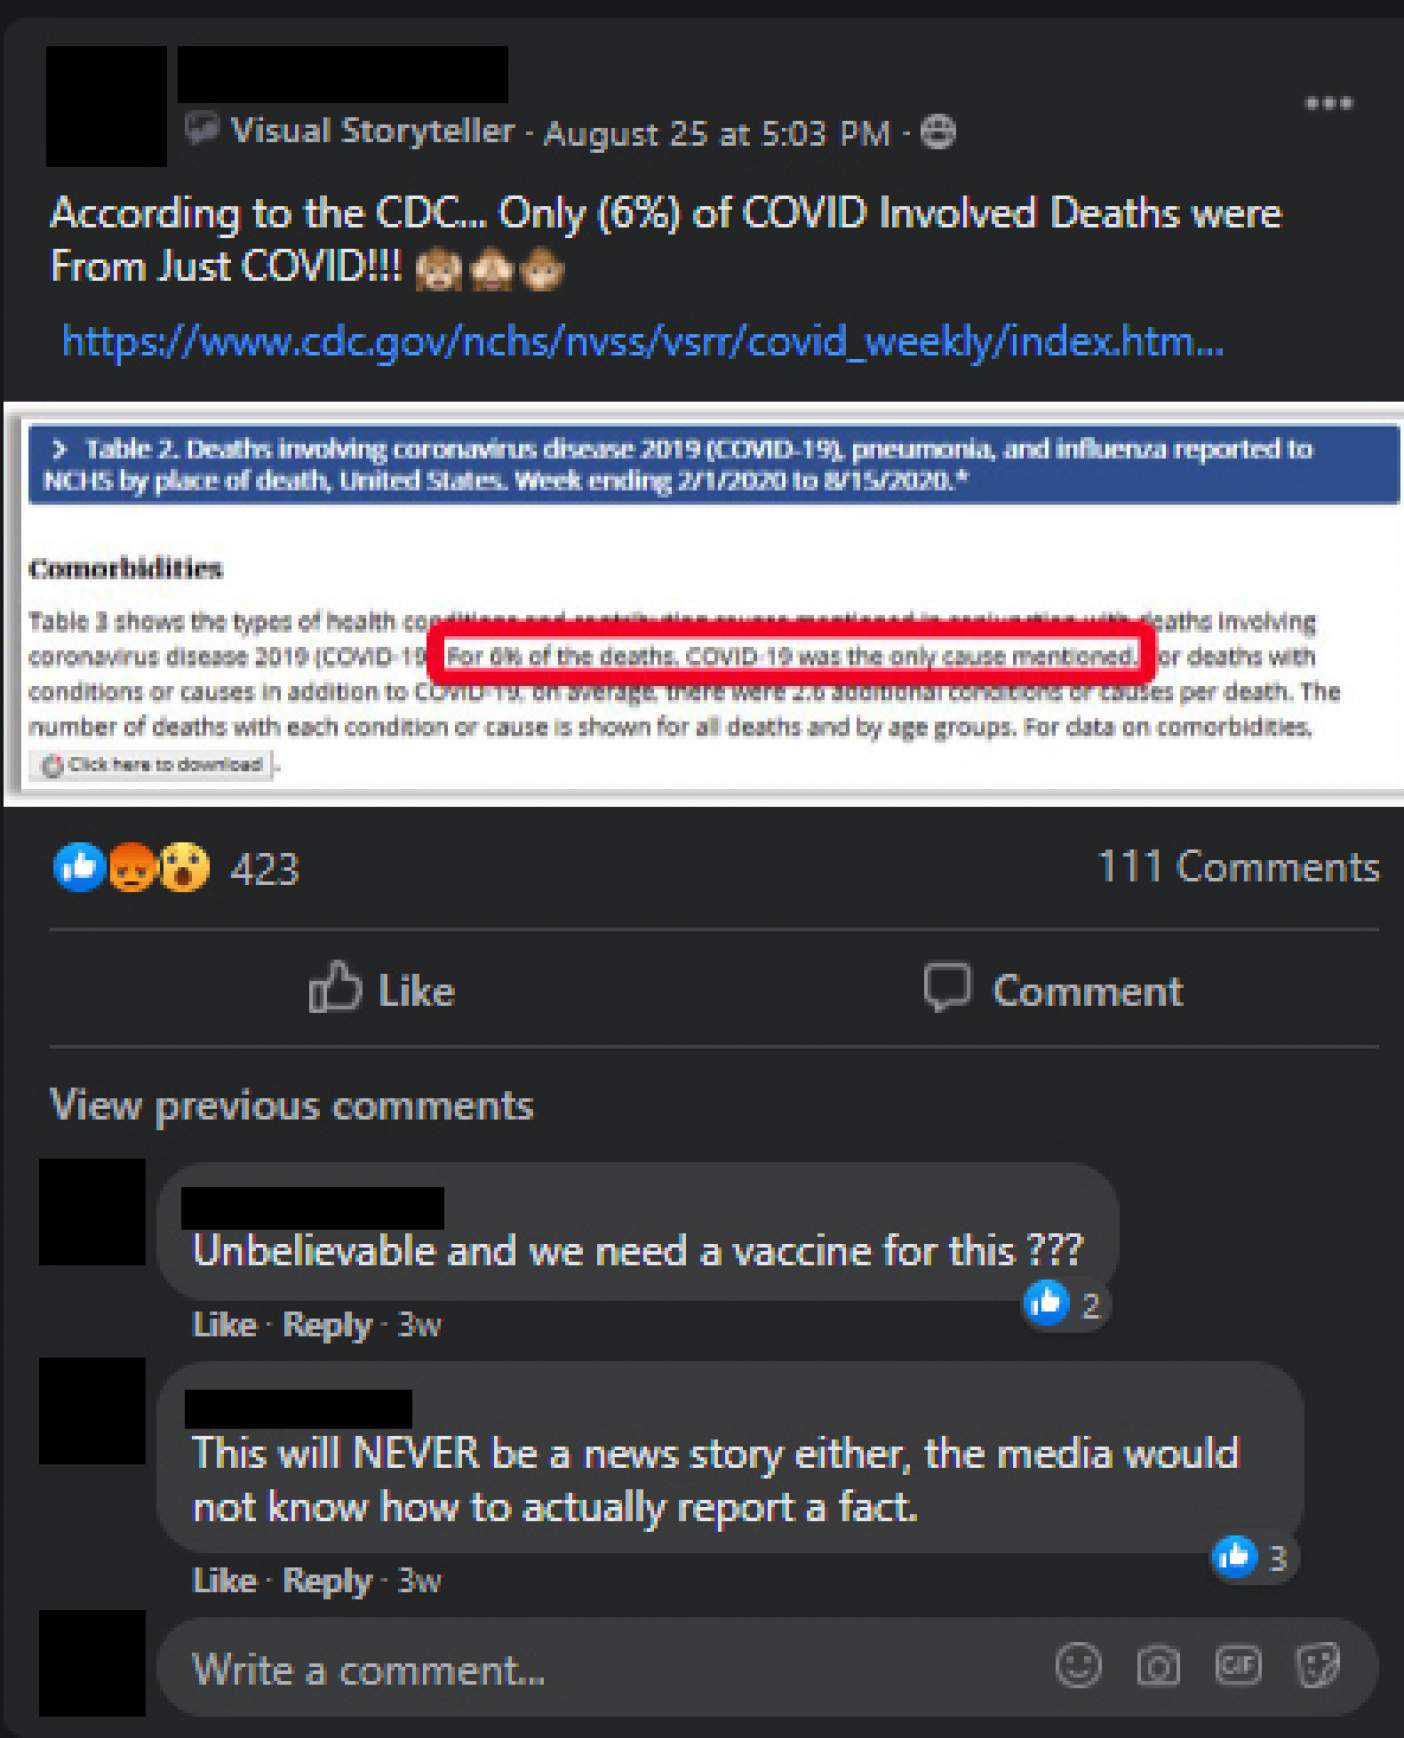1404x1738 pixels.
Task: Click the Visual Storyteller badge icon
Action: coord(202,130)
